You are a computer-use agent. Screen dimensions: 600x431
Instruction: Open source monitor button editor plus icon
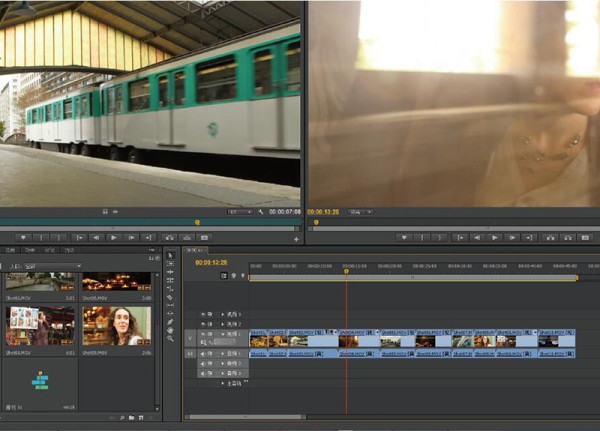(296, 239)
